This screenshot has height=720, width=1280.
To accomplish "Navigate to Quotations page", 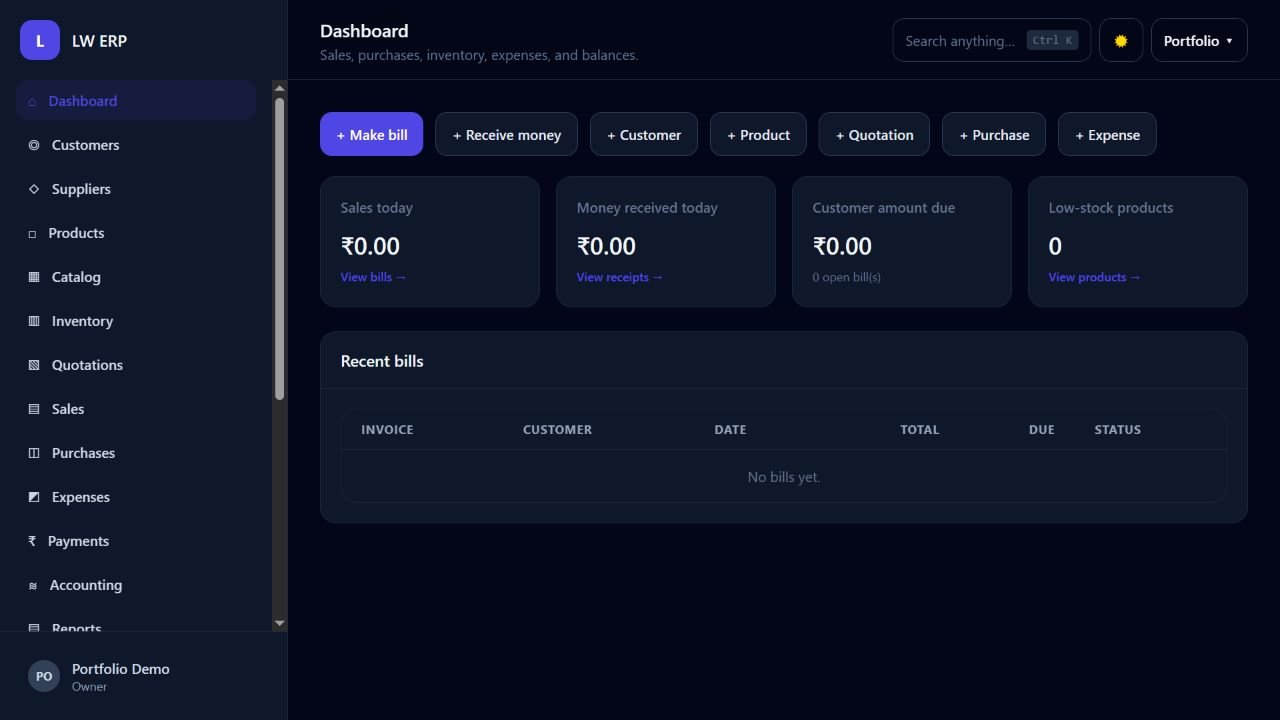I will [136, 365].
